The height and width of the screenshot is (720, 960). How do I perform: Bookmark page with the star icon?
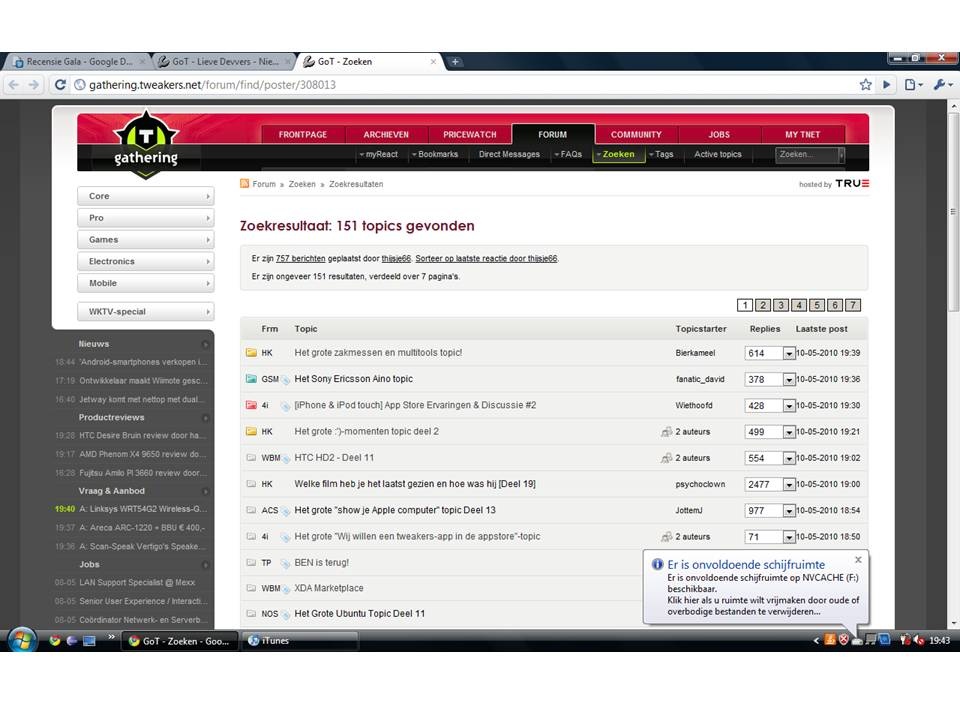pos(865,84)
